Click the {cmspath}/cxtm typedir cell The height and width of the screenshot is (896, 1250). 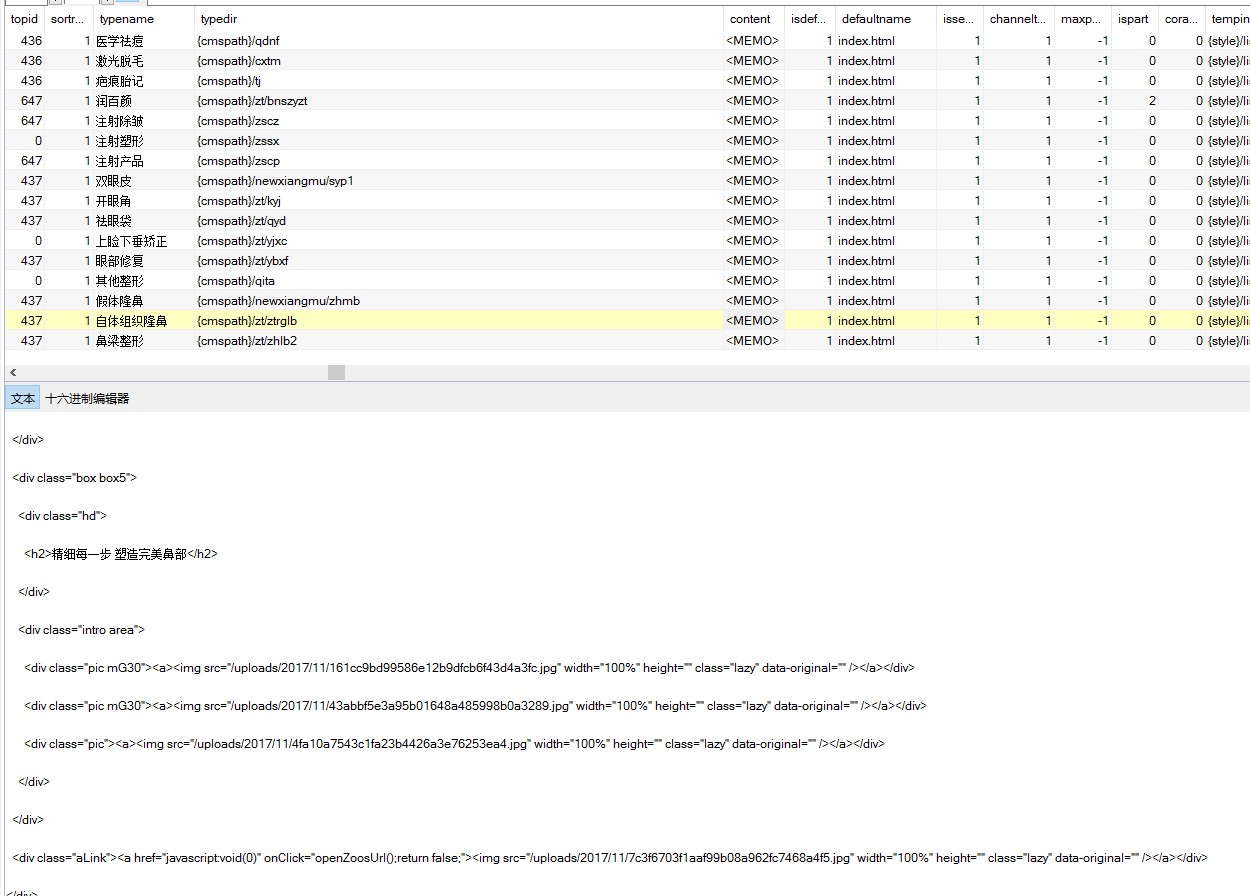[x=458, y=61]
